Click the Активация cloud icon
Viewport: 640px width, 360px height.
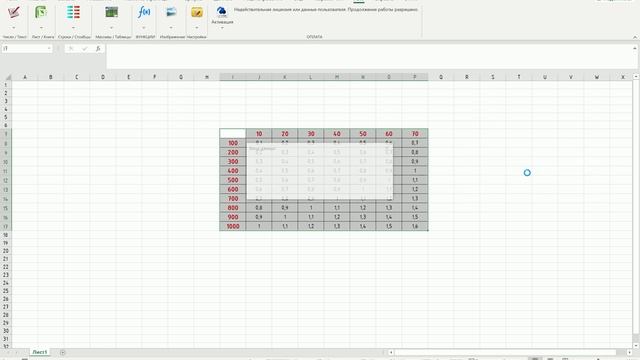pos(222,11)
